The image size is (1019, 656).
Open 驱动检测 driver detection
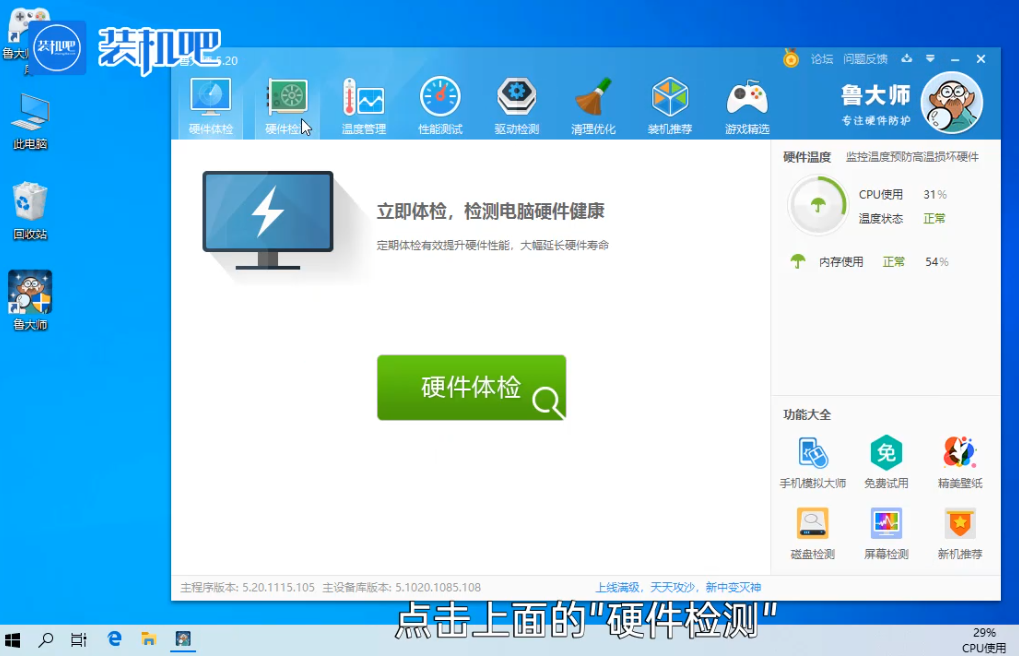click(x=516, y=107)
